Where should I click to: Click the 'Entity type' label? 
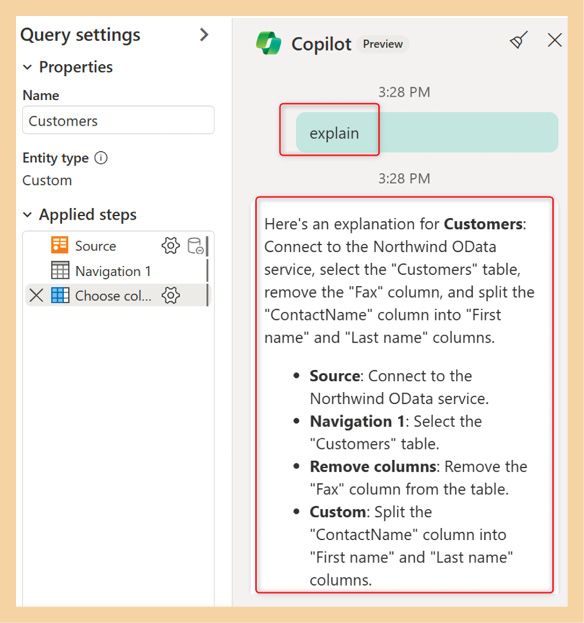(x=56, y=158)
